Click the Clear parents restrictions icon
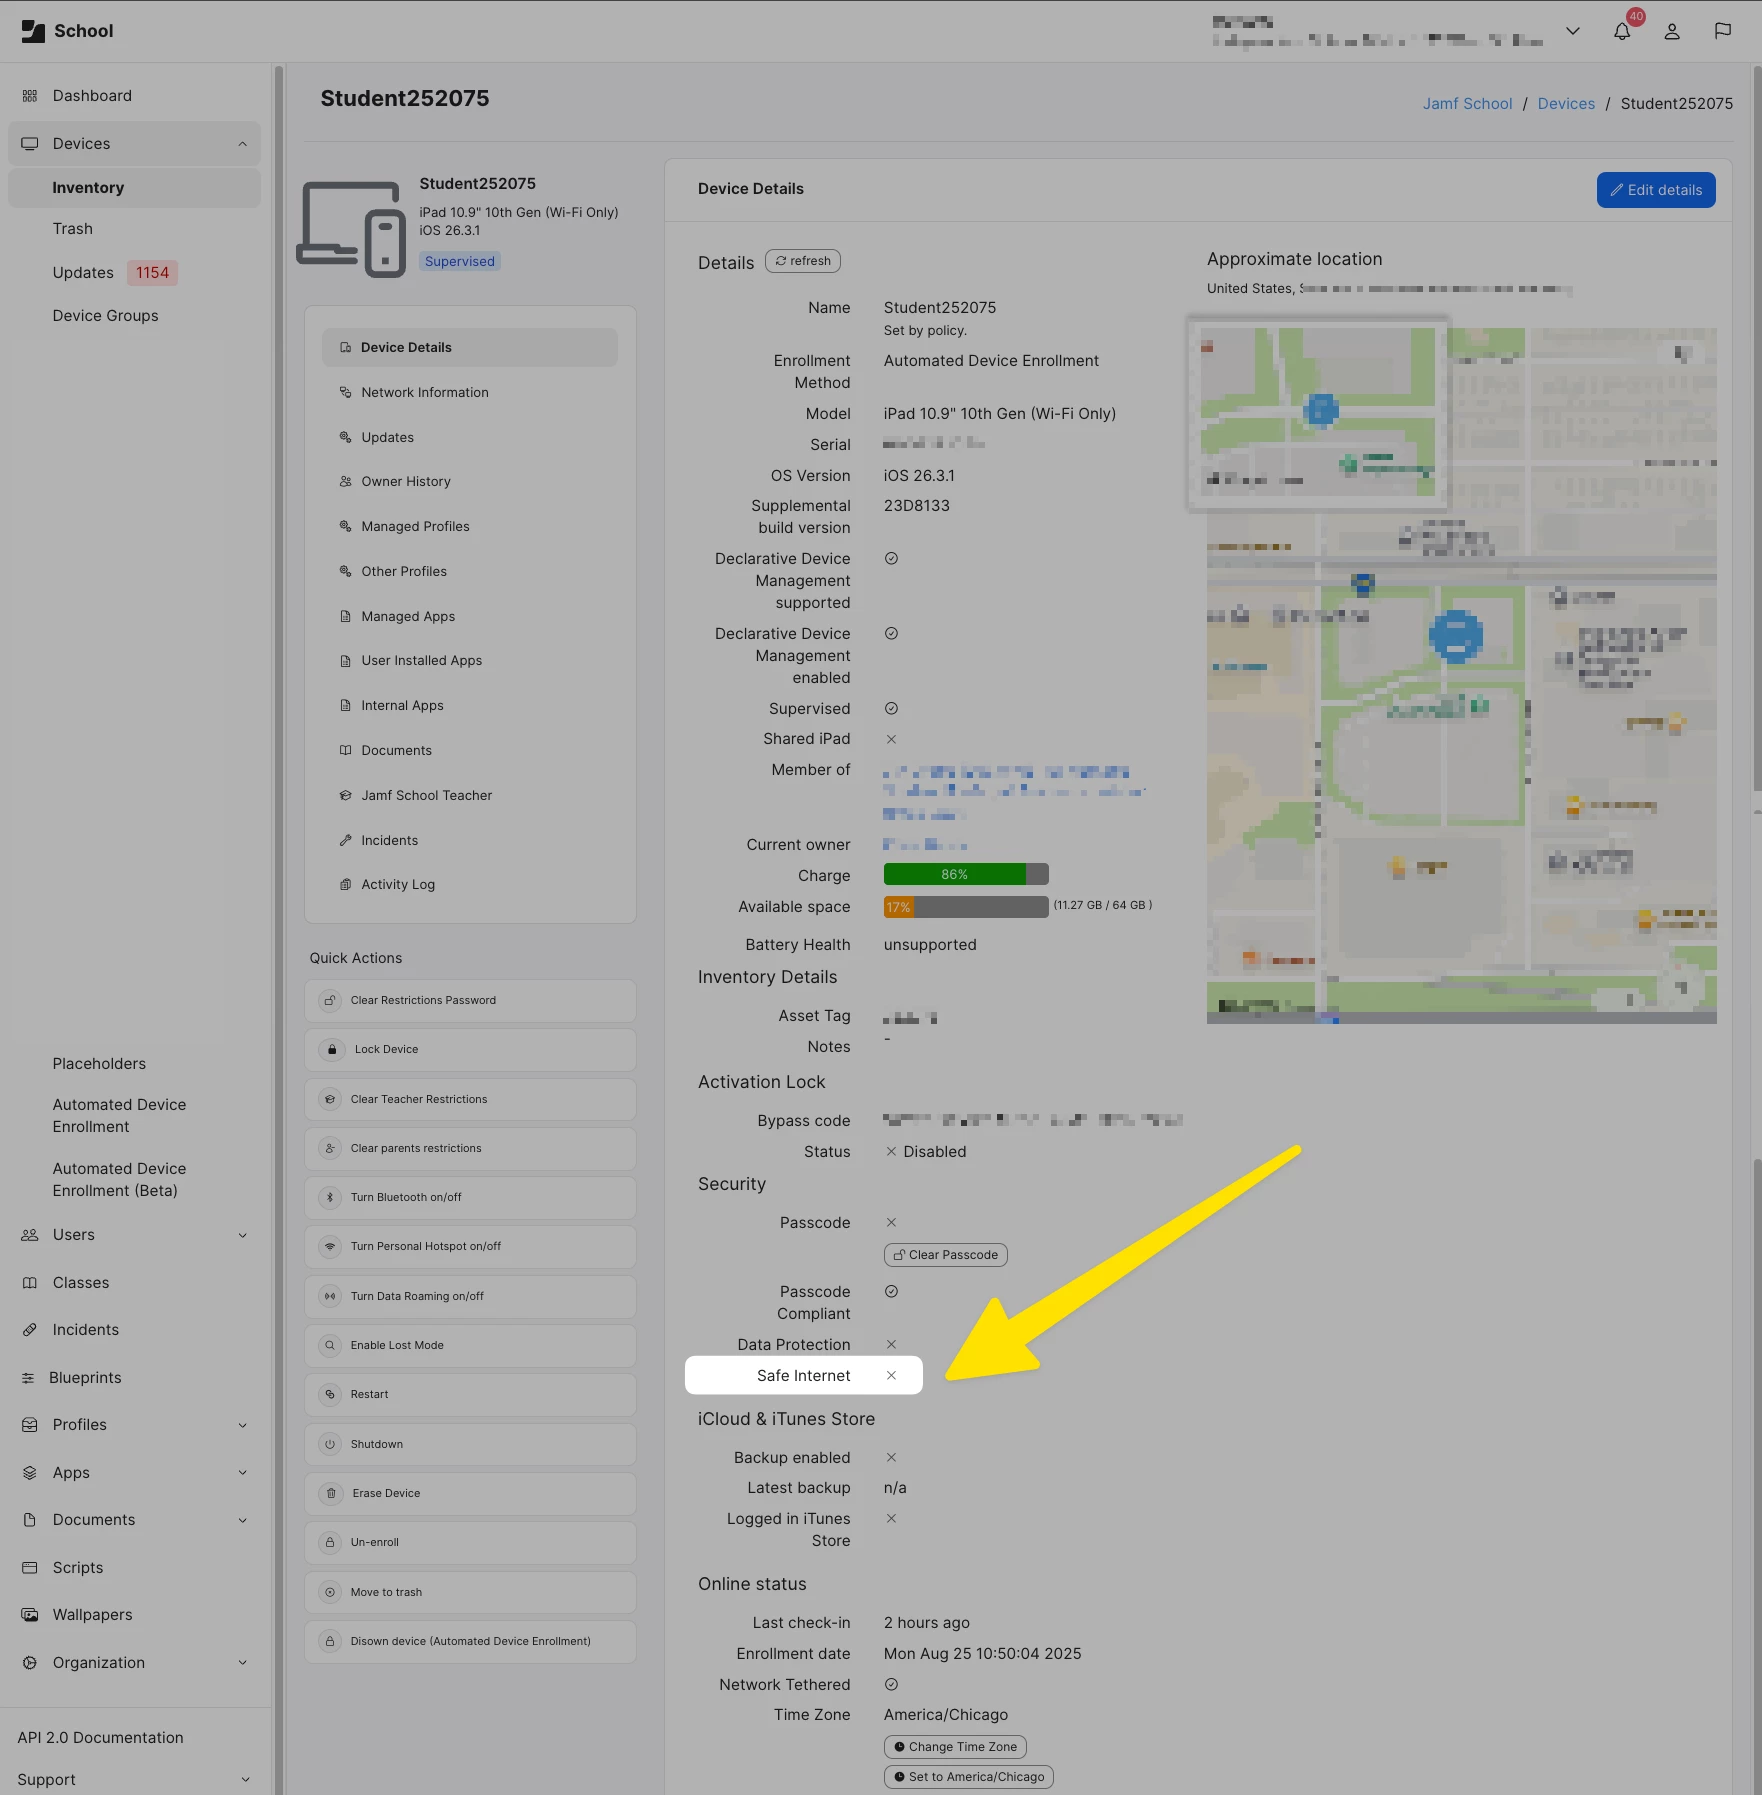1762x1795 pixels. [x=330, y=1148]
